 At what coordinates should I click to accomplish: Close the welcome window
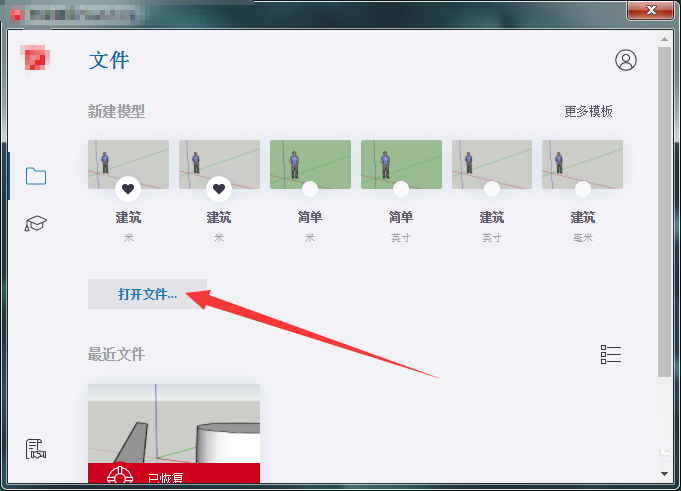pyautogui.click(x=650, y=10)
